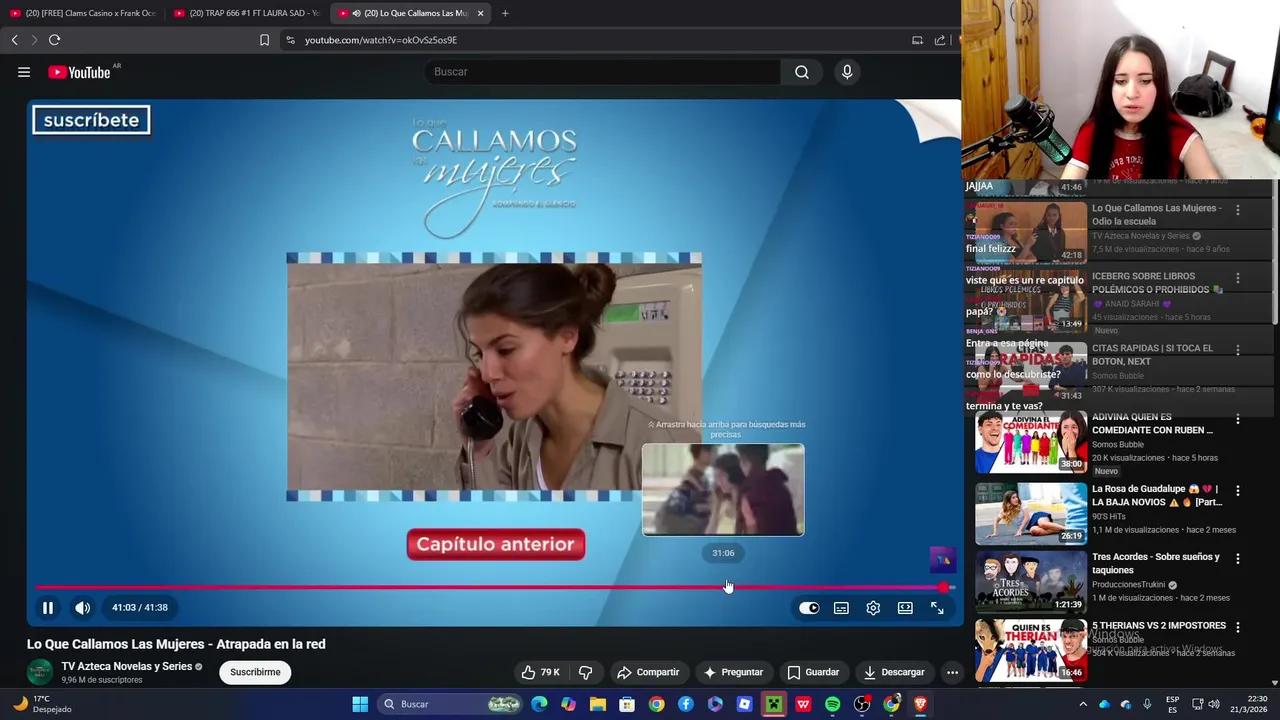1280x720 pixels.
Task: Subscribe with the Suscribirme button
Action: point(255,672)
